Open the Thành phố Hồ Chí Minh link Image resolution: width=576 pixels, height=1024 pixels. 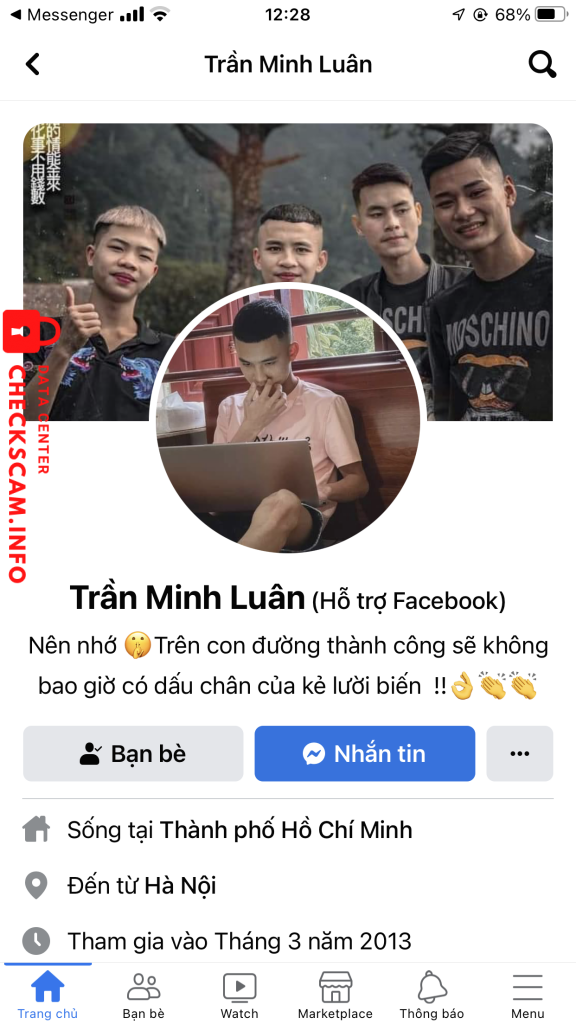click(286, 830)
